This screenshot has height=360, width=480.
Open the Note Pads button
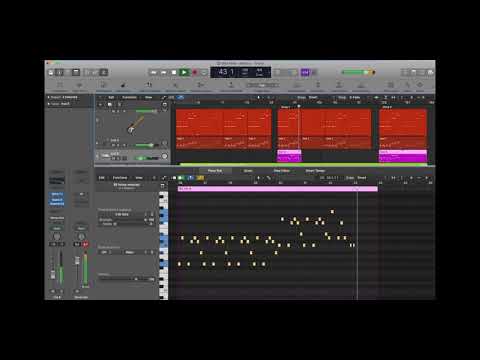[413, 72]
